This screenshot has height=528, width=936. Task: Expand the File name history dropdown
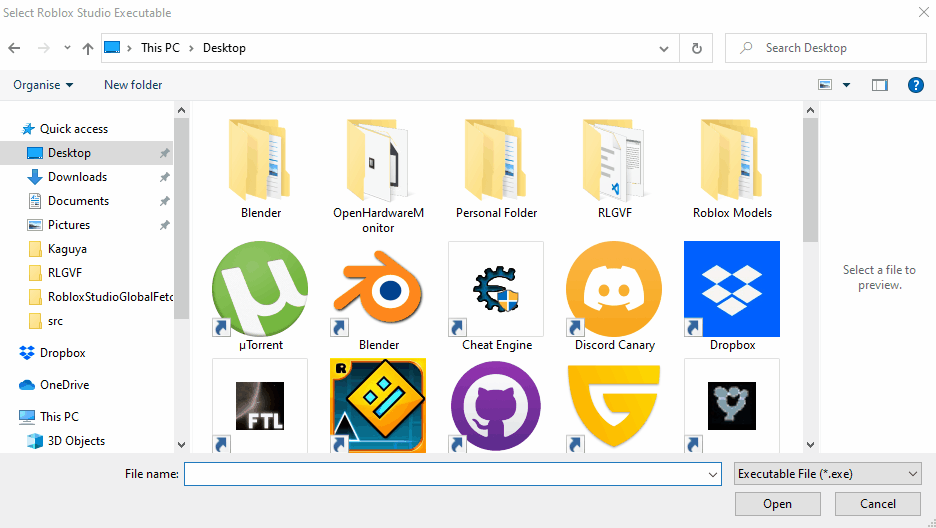(x=713, y=474)
